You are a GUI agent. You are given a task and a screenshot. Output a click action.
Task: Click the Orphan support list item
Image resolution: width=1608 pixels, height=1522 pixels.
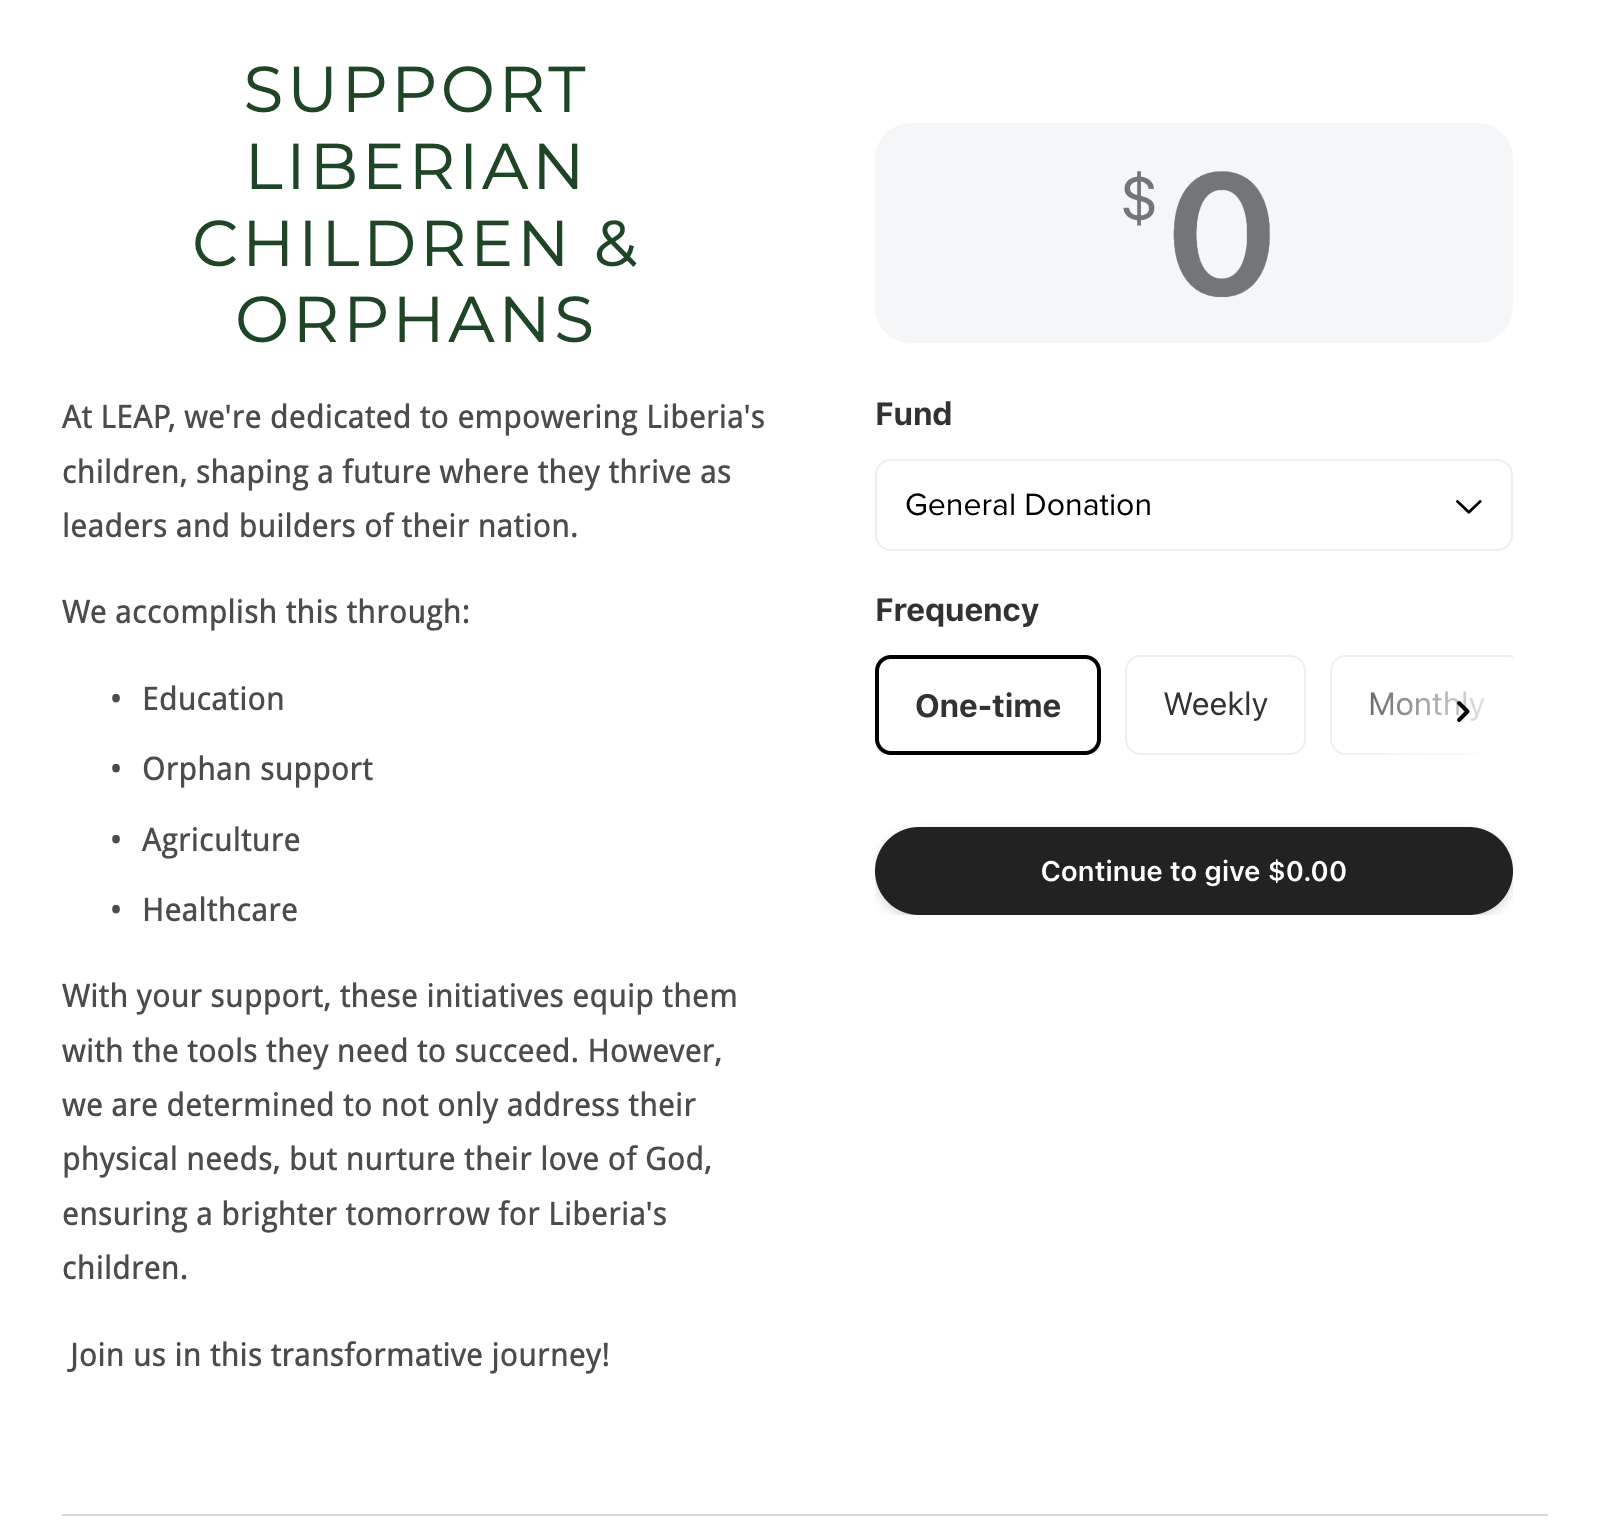tap(257, 769)
